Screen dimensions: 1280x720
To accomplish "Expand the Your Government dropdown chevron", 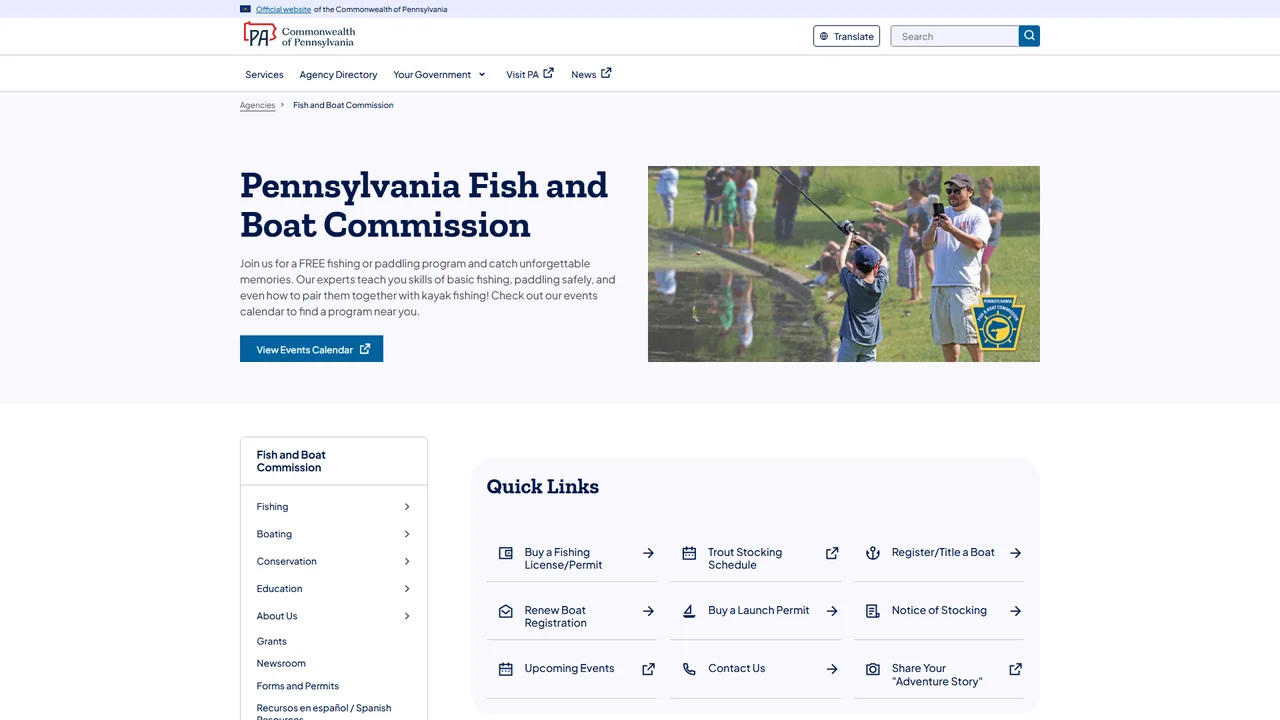I will [481, 75].
